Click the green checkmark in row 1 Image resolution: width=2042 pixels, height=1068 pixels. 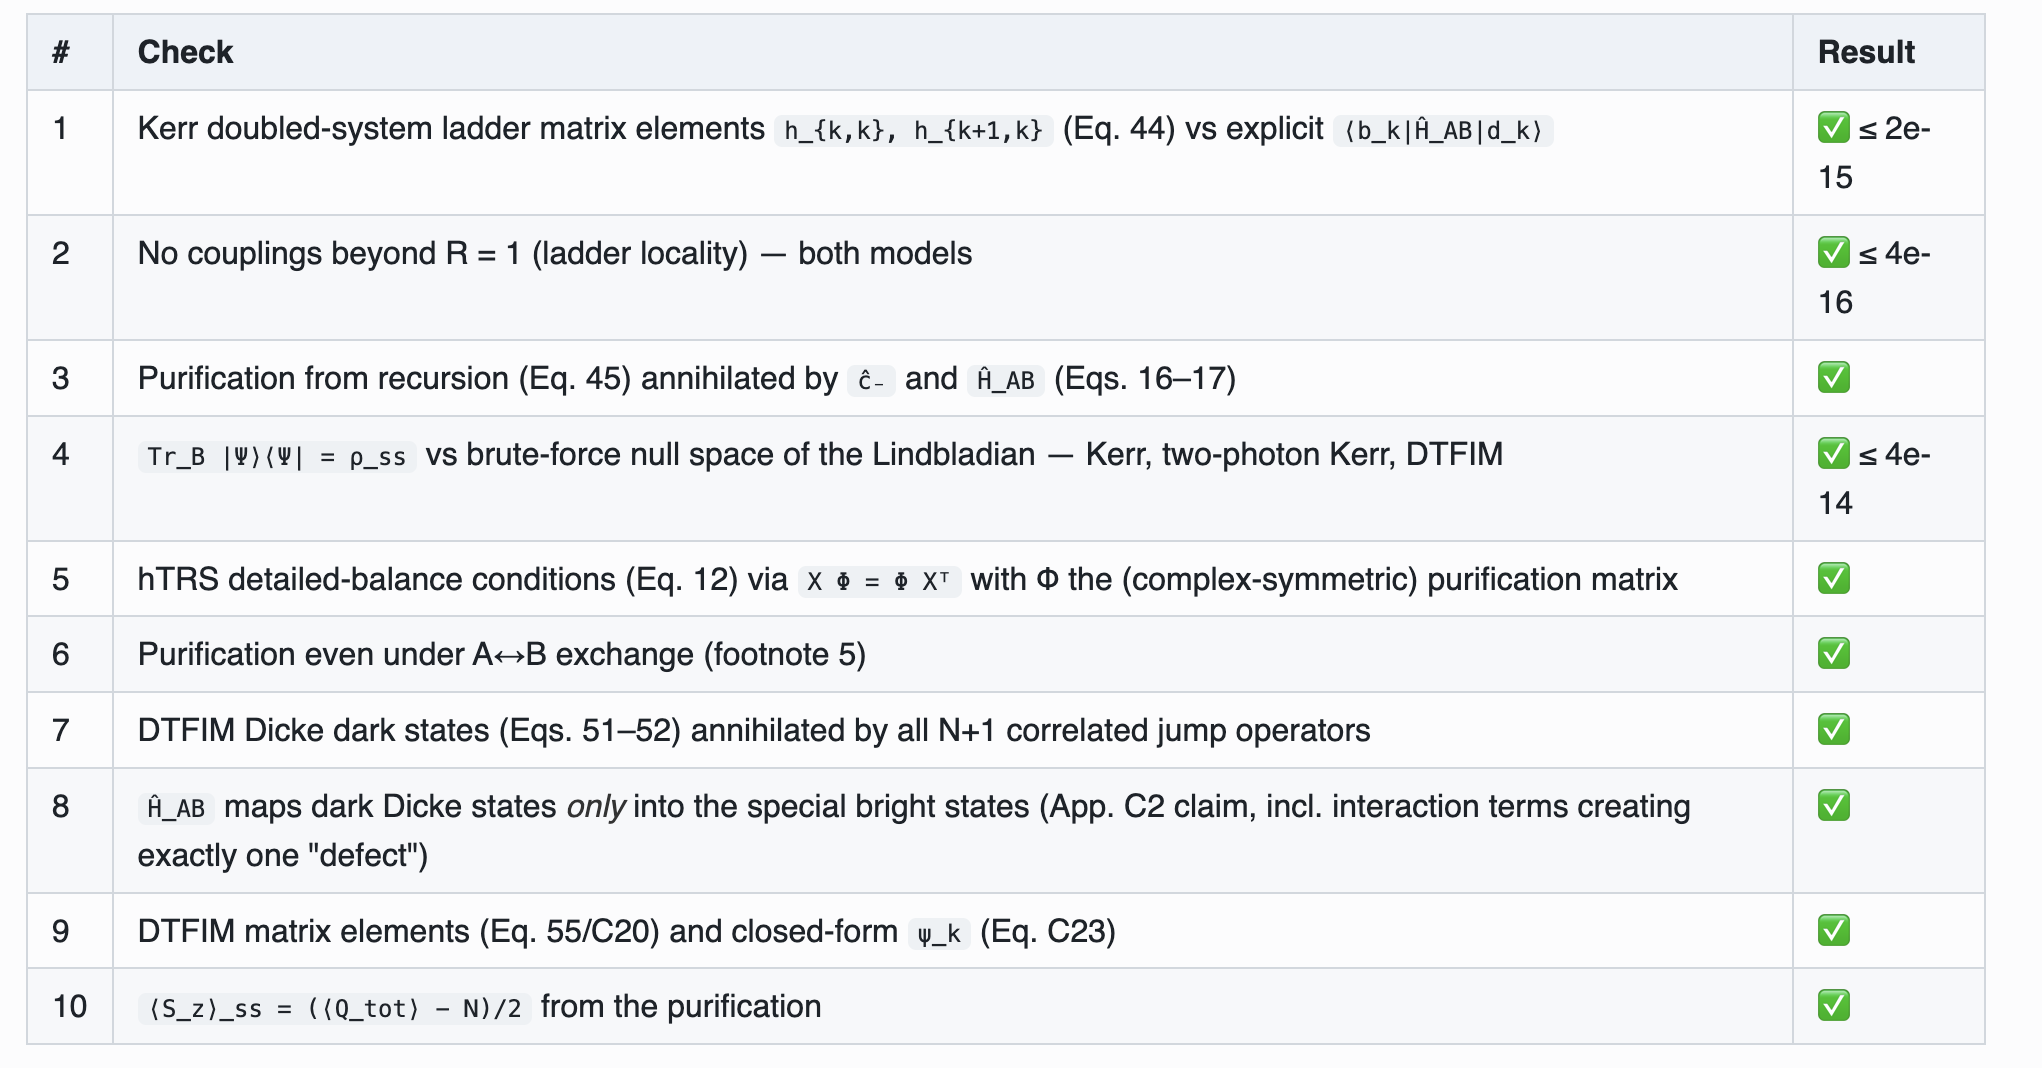(1834, 128)
